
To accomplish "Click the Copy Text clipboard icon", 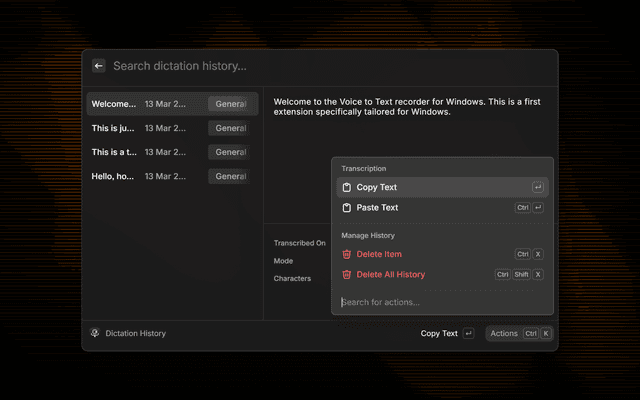I will (x=346, y=187).
